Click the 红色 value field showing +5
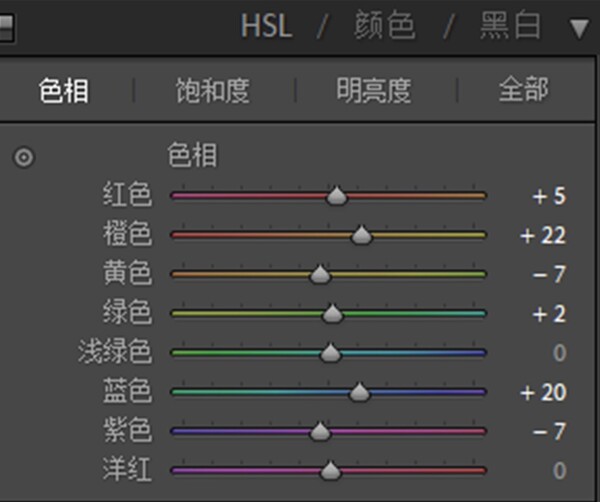The width and height of the screenshot is (600, 502). 549,196
